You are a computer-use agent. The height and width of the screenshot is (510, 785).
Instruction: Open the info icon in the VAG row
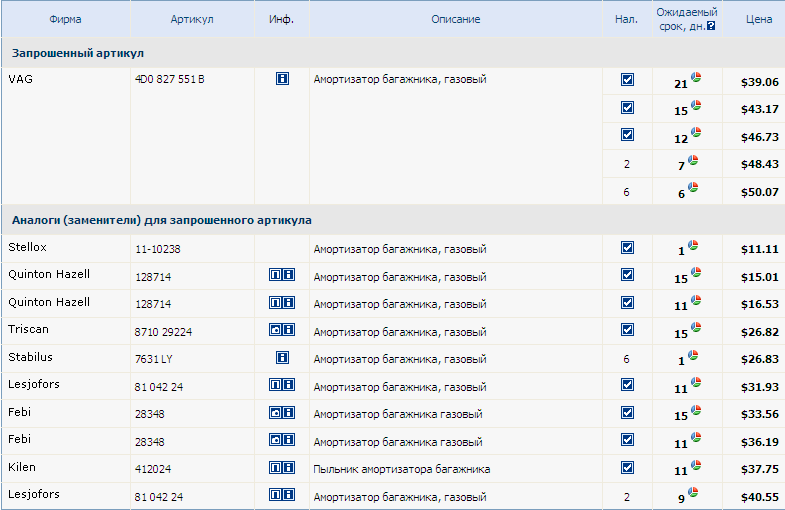[x=282, y=79]
